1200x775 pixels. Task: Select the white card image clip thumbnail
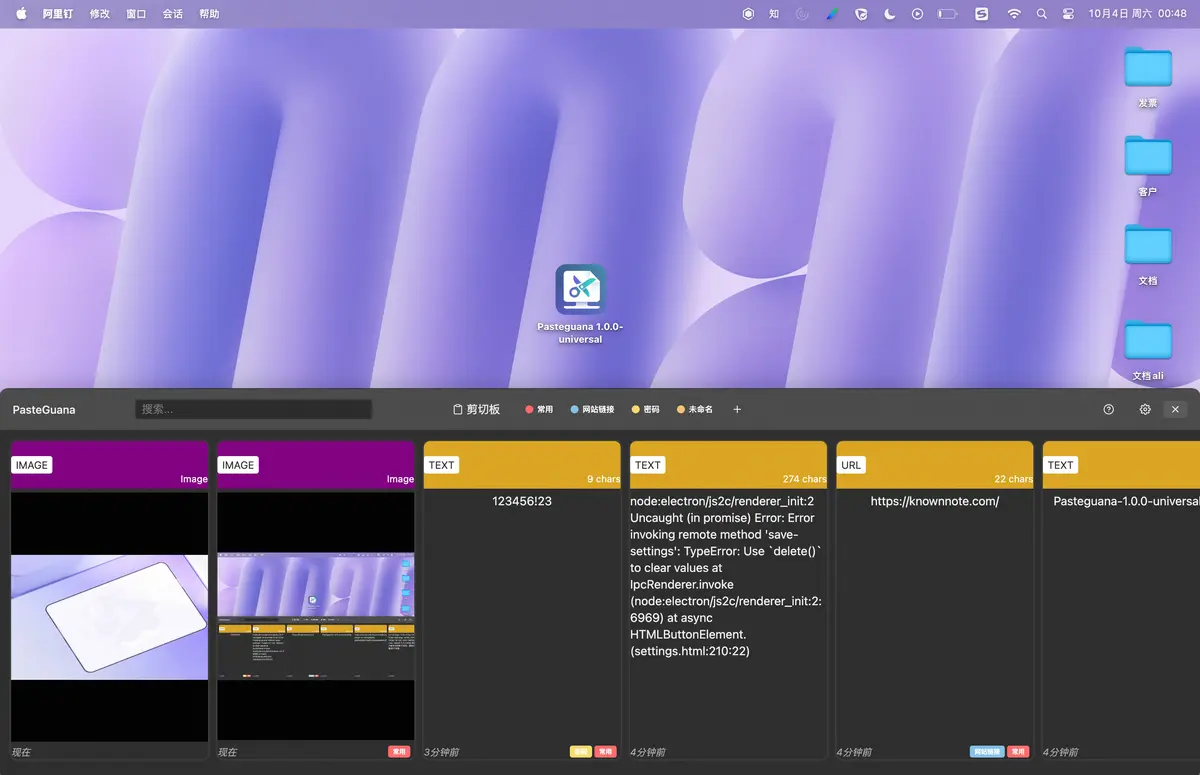(x=109, y=617)
